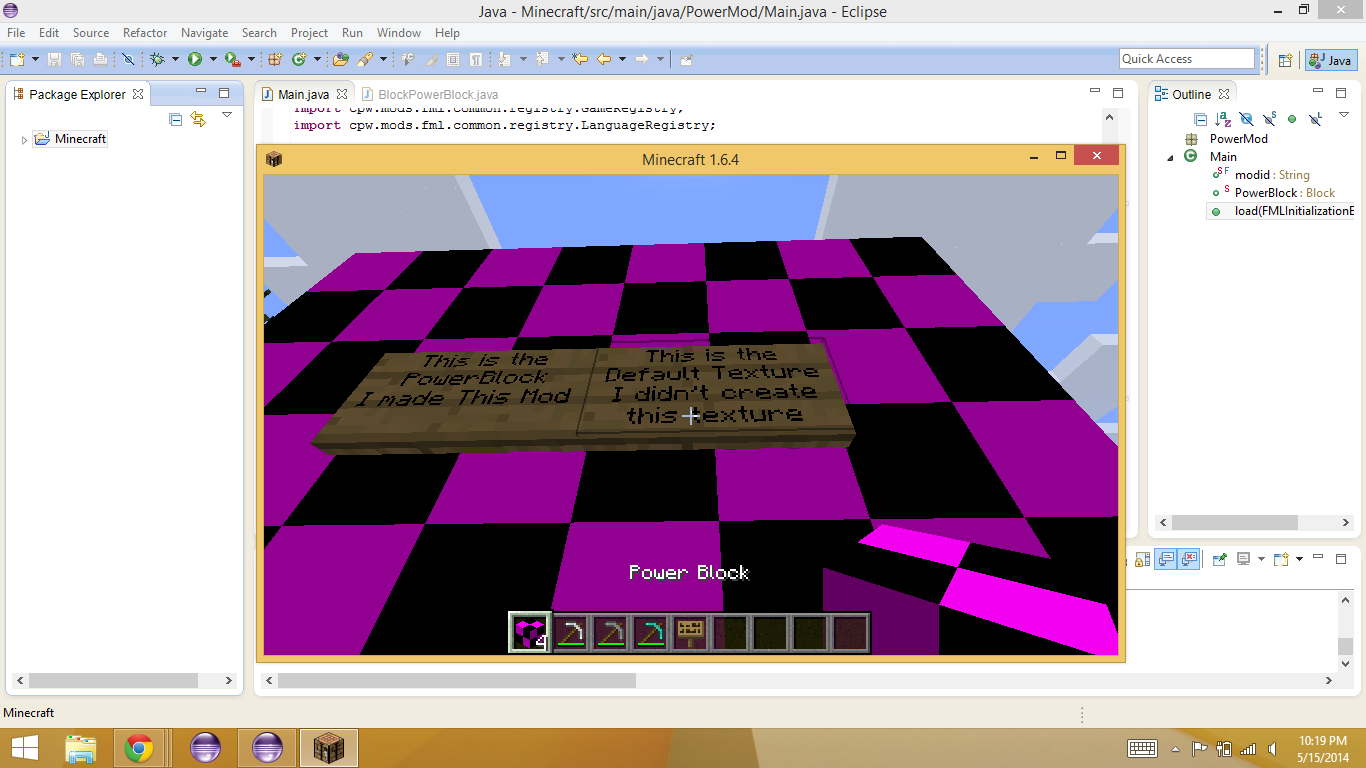This screenshot has height=768, width=1366.
Task: Click the Open Perspective icon
Action: [1285, 60]
